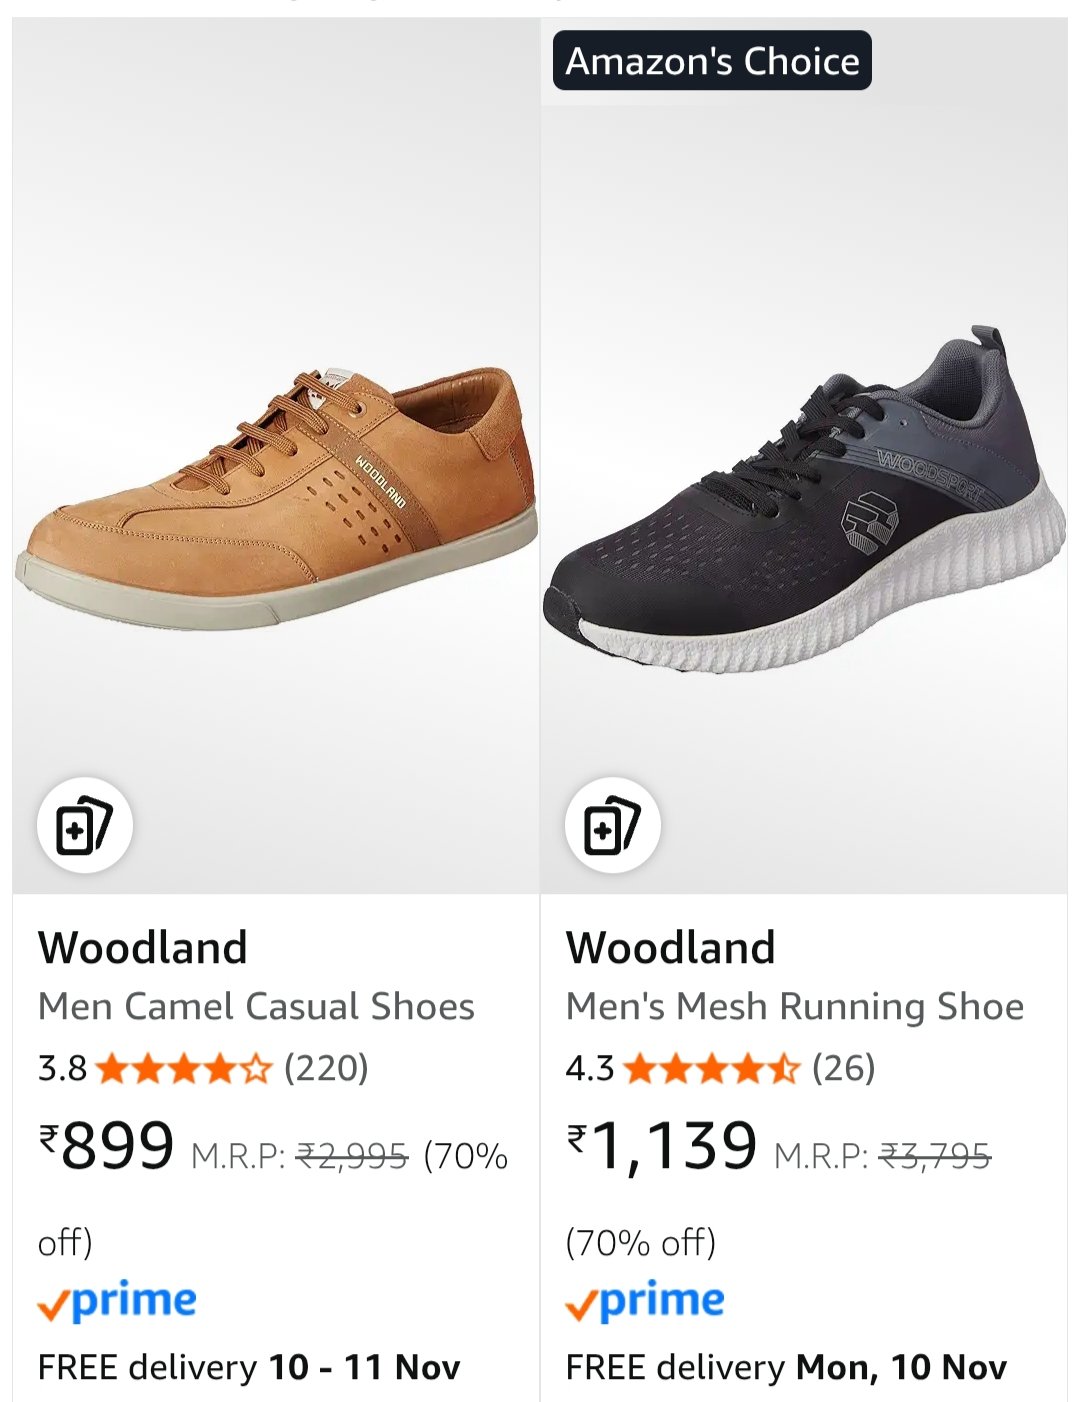Tap the Woodland brand name above the running shoe
Viewport: 1080px width, 1402px height.
click(x=671, y=948)
